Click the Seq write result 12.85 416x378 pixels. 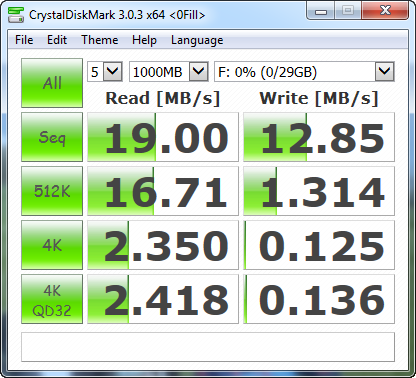(x=319, y=137)
